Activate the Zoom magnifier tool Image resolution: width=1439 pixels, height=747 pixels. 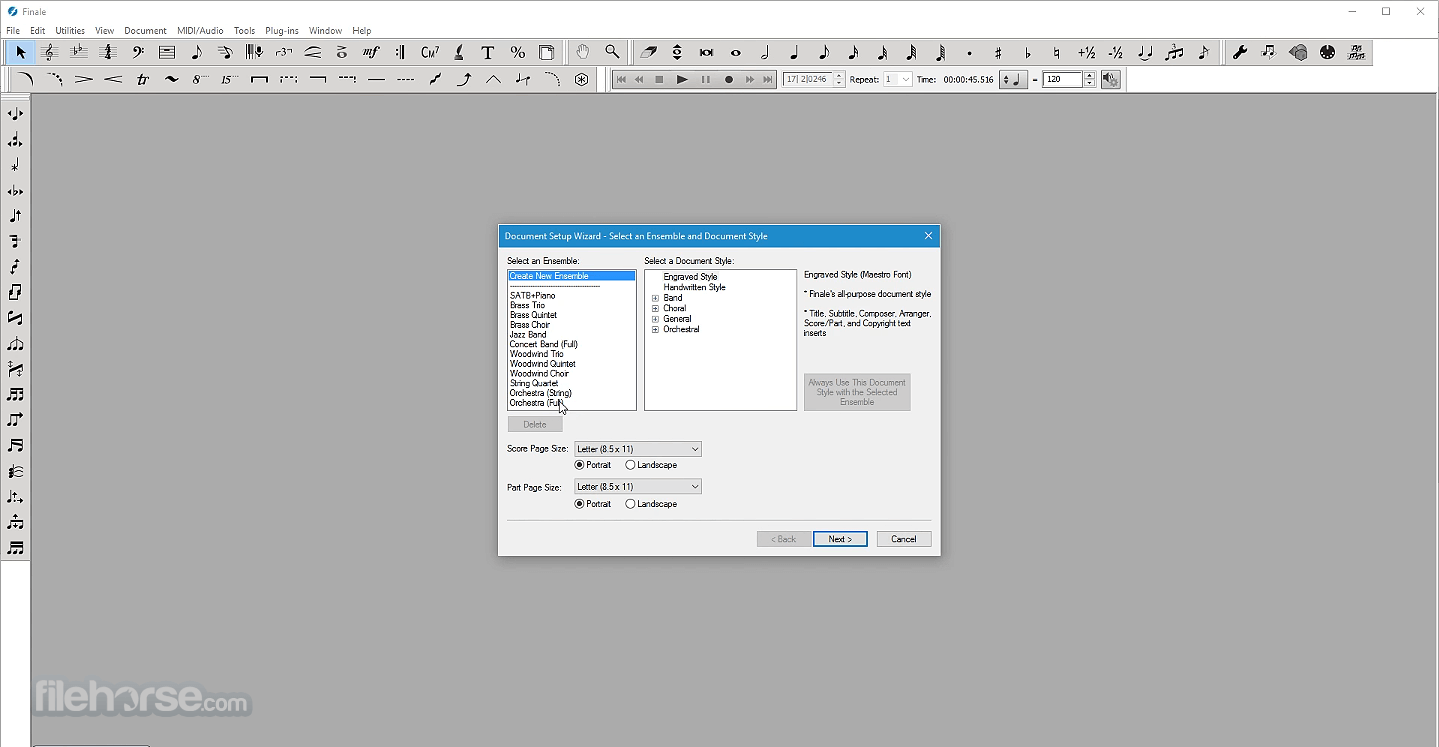[612, 52]
